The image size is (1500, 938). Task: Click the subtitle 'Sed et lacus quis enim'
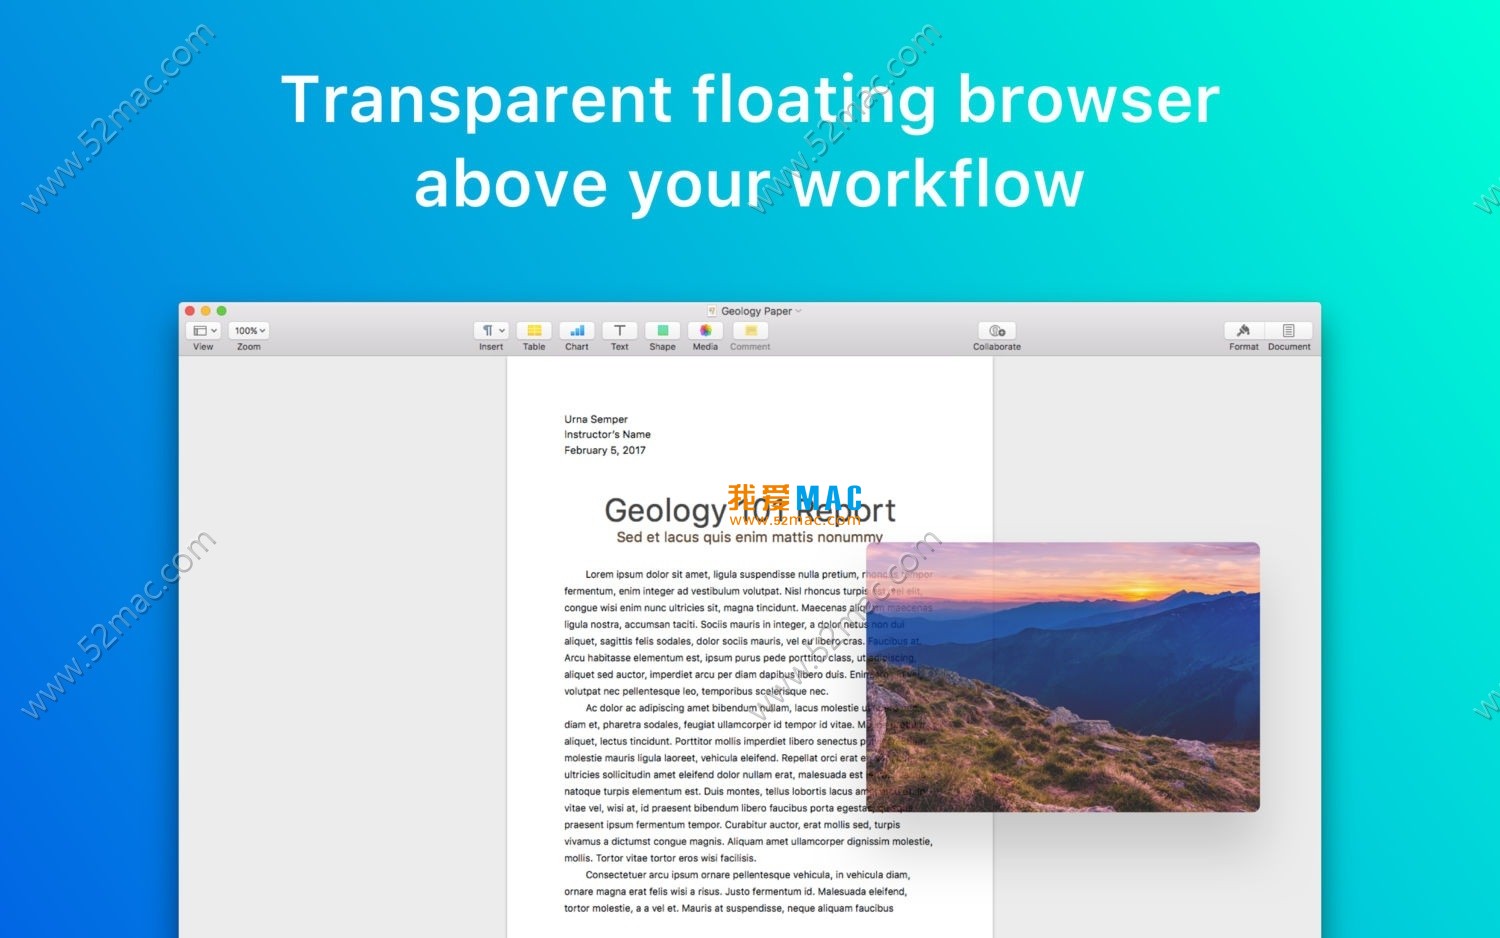point(749,538)
